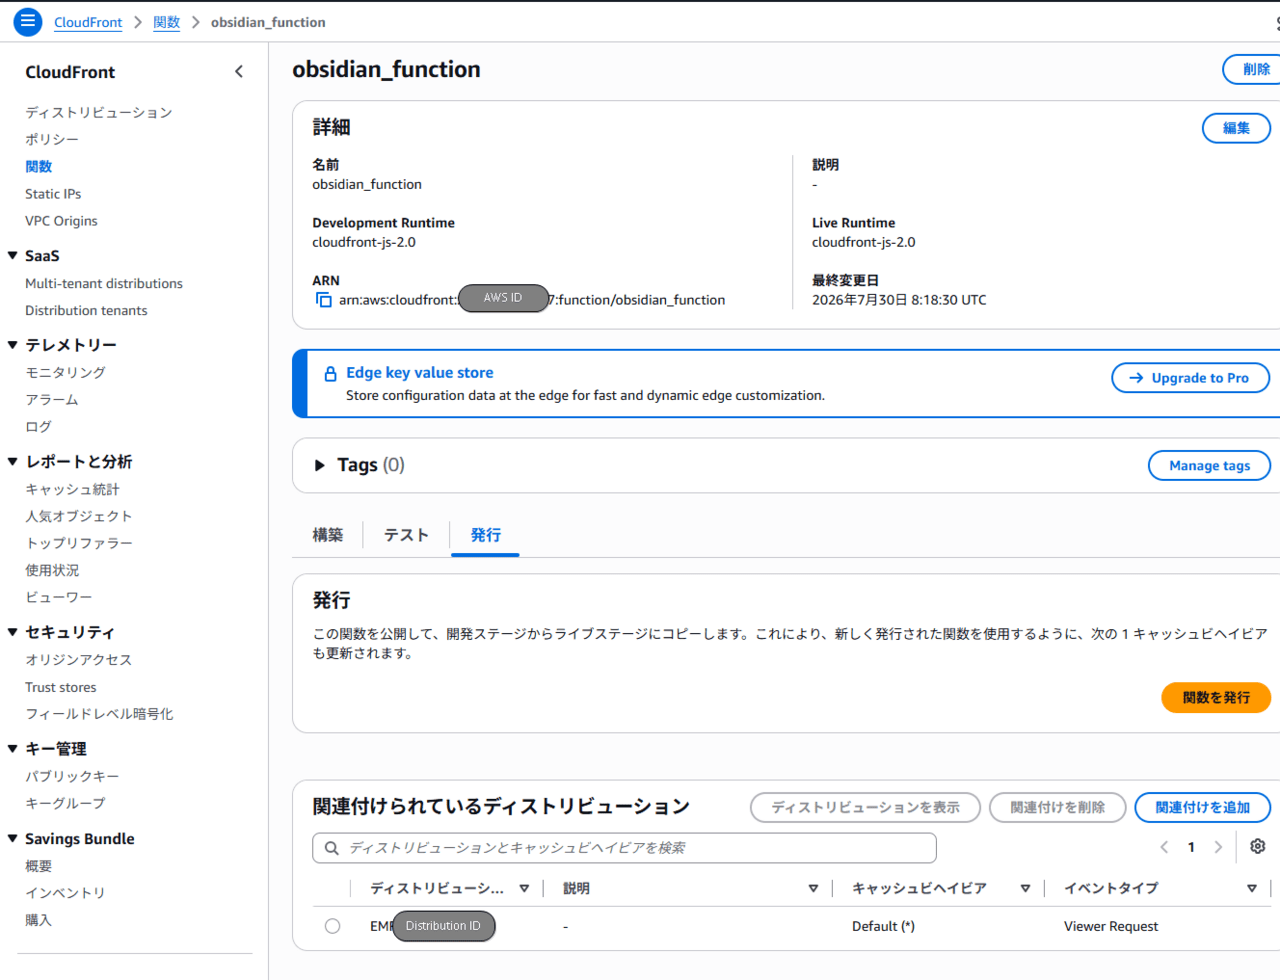Image resolution: width=1280 pixels, height=980 pixels.
Task: Focus the distribution search field
Action: tap(624, 848)
